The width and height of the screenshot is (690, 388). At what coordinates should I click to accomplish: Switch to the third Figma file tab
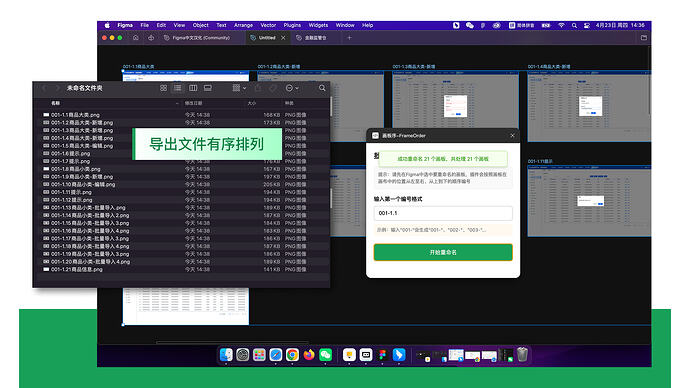[312, 38]
